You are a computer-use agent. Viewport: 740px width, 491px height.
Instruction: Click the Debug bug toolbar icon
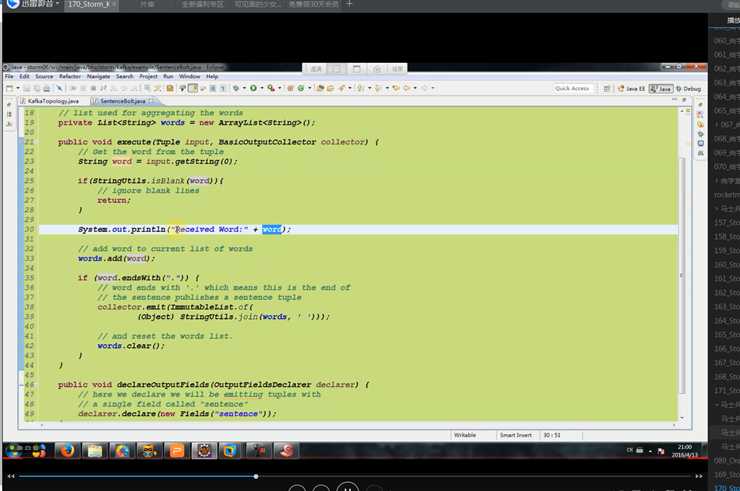[236, 88]
